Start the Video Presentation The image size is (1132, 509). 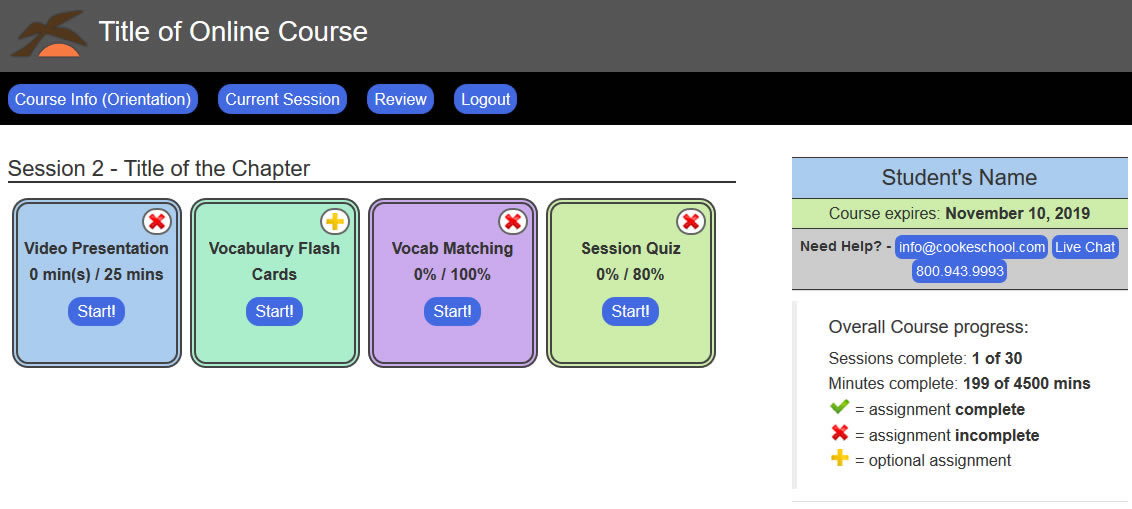[96, 311]
